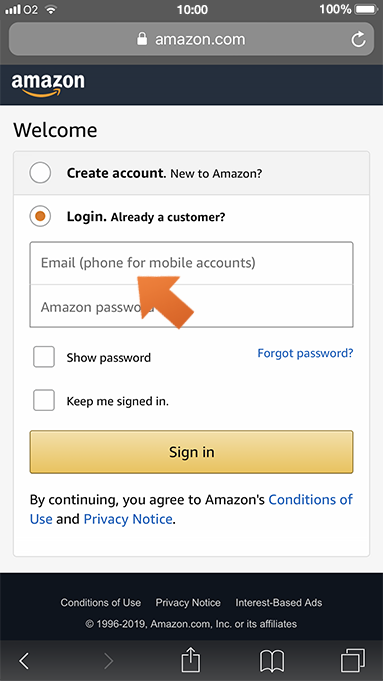
Task: Open Interest-Based Ads footer link
Action: coord(279,602)
